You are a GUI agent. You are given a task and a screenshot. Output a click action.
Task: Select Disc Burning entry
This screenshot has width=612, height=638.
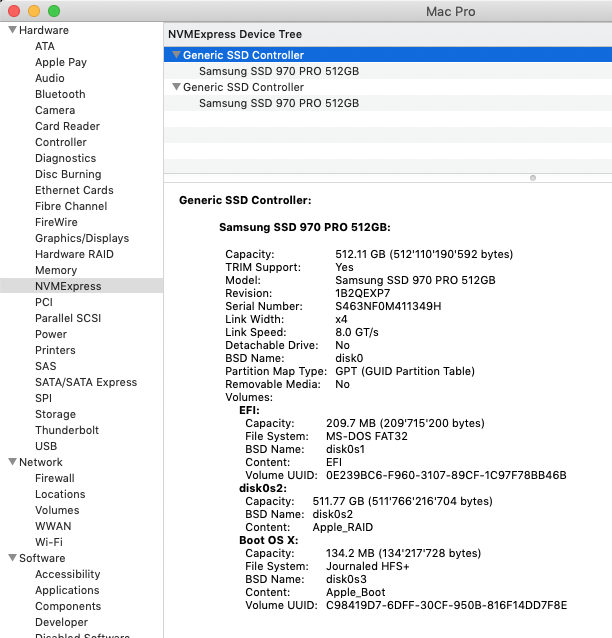click(x=68, y=174)
